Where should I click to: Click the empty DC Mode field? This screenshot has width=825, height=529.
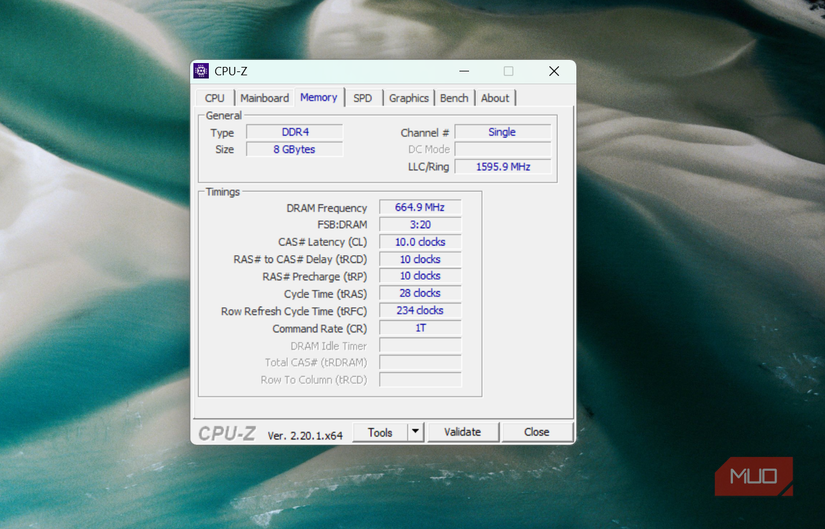(x=502, y=149)
